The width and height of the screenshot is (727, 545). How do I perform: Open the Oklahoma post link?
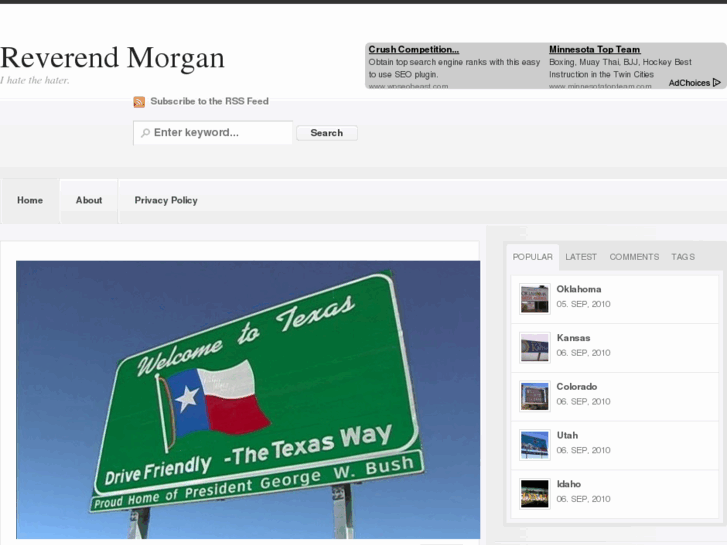click(x=579, y=289)
